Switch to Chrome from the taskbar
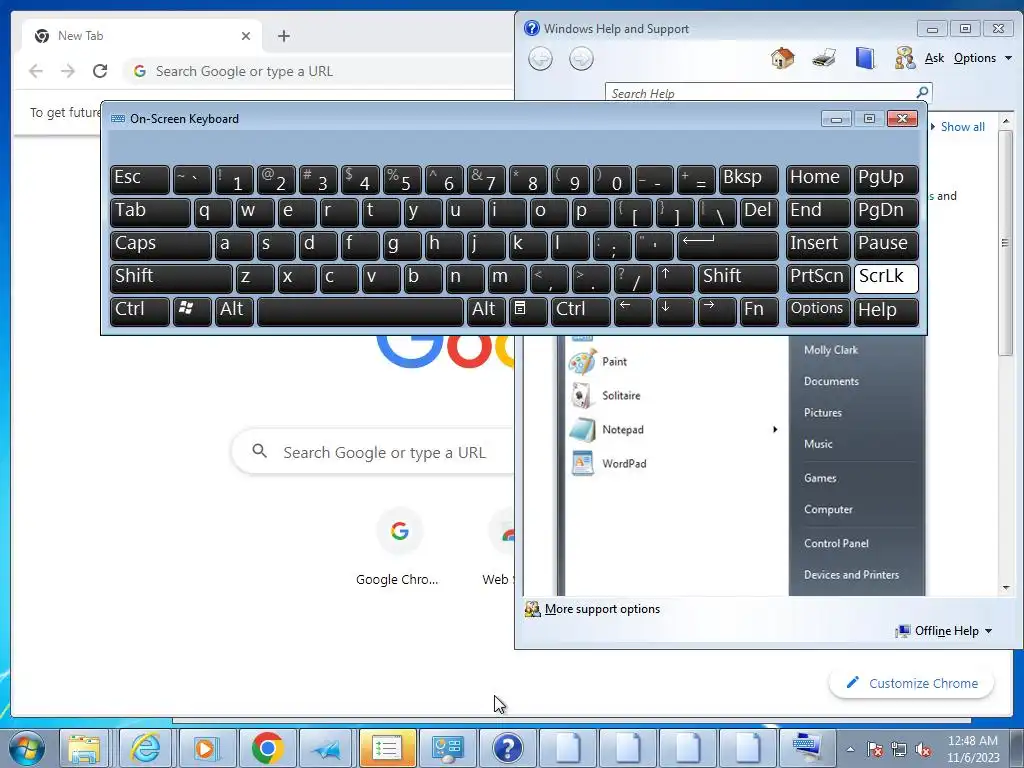1024x768 pixels. pyautogui.click(x=266, y=748)
